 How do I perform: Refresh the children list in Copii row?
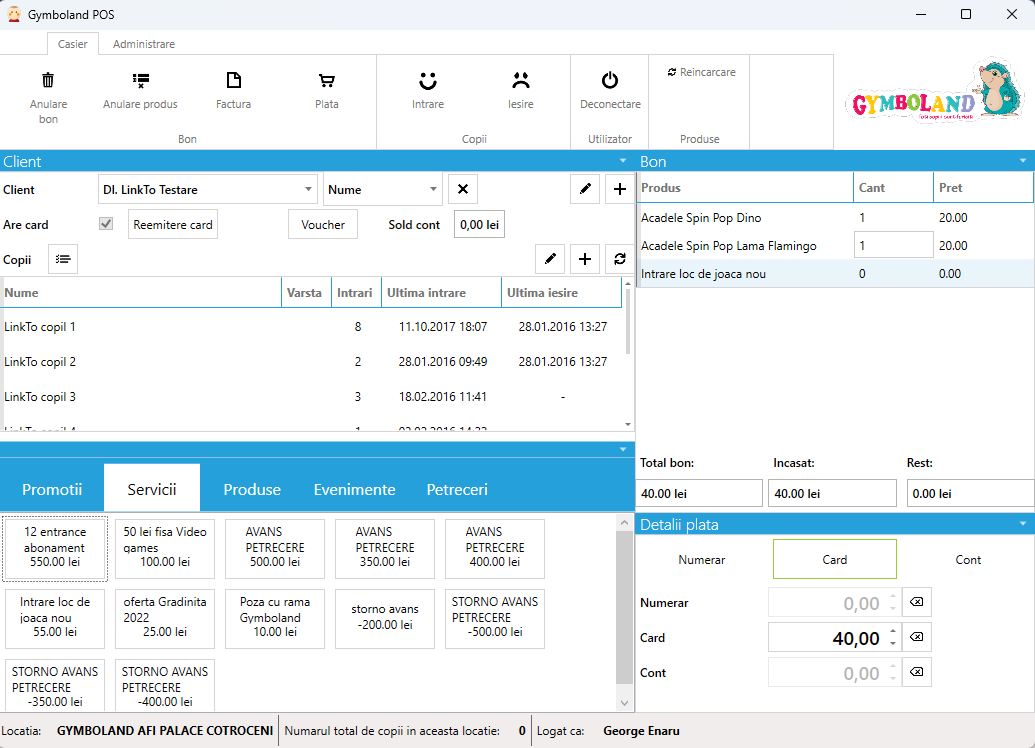(620, 259)
